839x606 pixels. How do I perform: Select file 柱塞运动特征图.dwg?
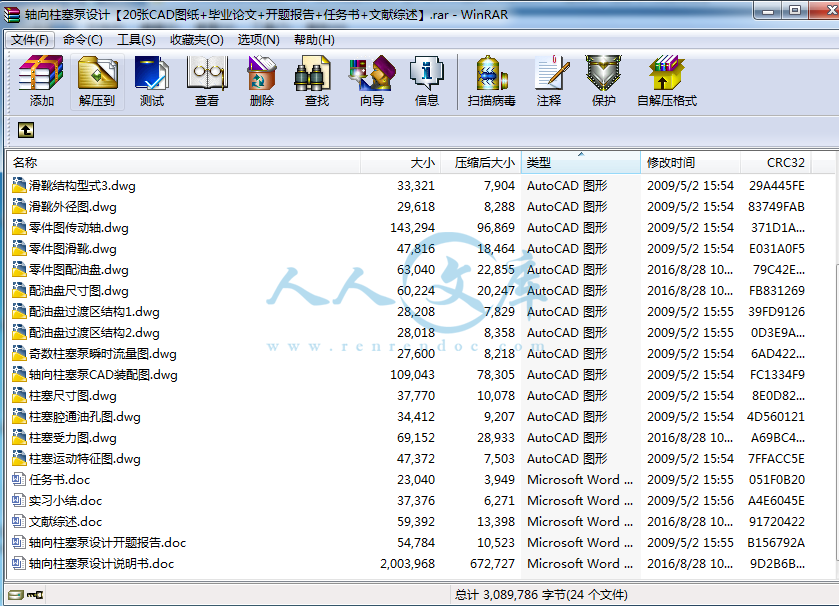85,458
